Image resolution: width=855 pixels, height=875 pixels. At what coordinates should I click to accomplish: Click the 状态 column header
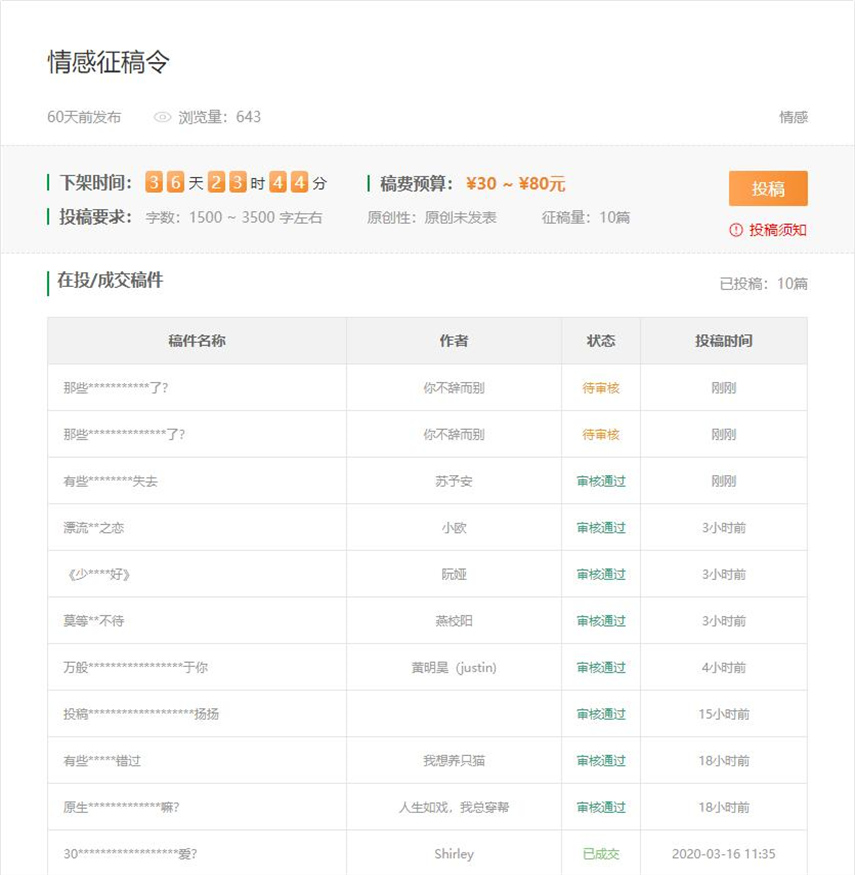(x=599, y=340)
